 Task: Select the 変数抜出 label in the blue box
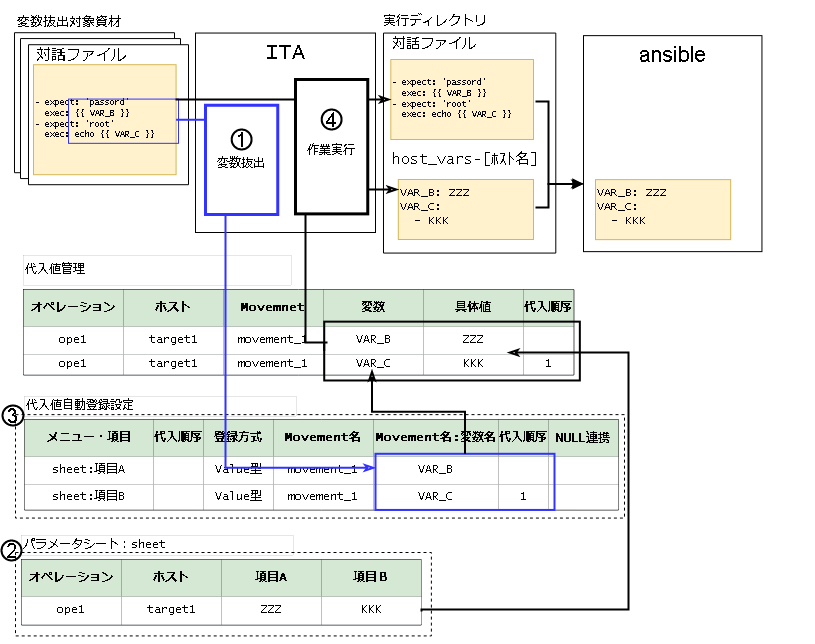coord(241,162)
